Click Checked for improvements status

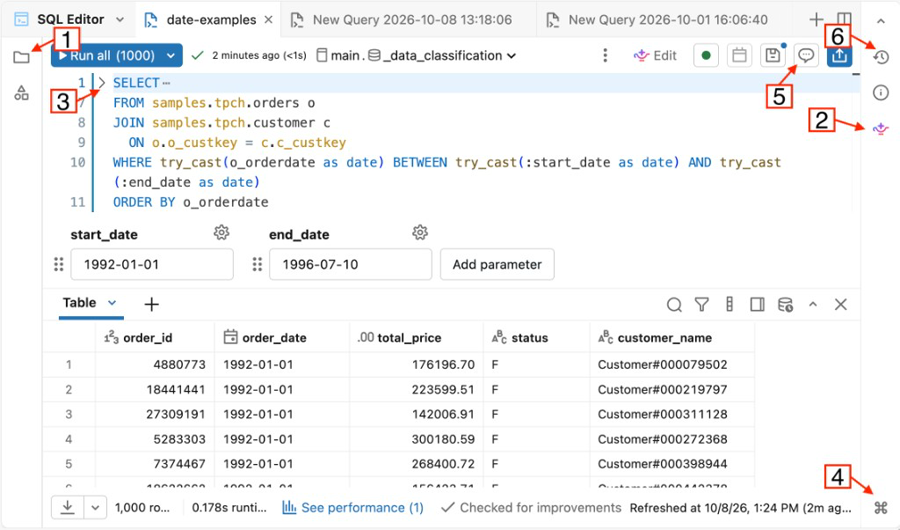532,508
